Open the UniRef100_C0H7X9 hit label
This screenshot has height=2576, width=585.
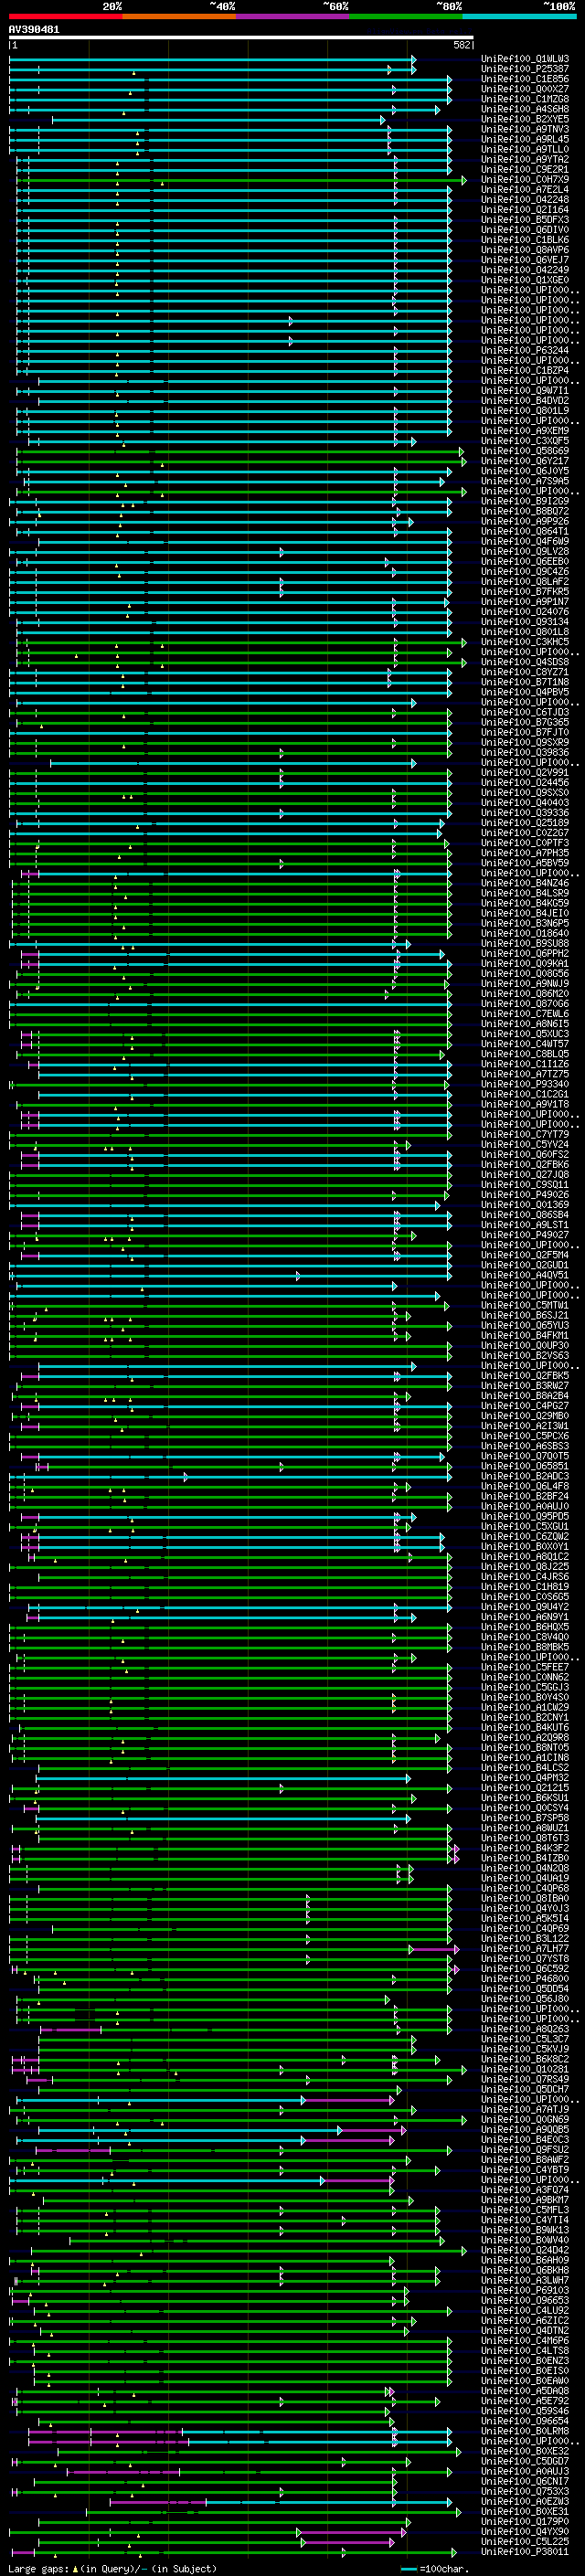[x=525, y=180]
